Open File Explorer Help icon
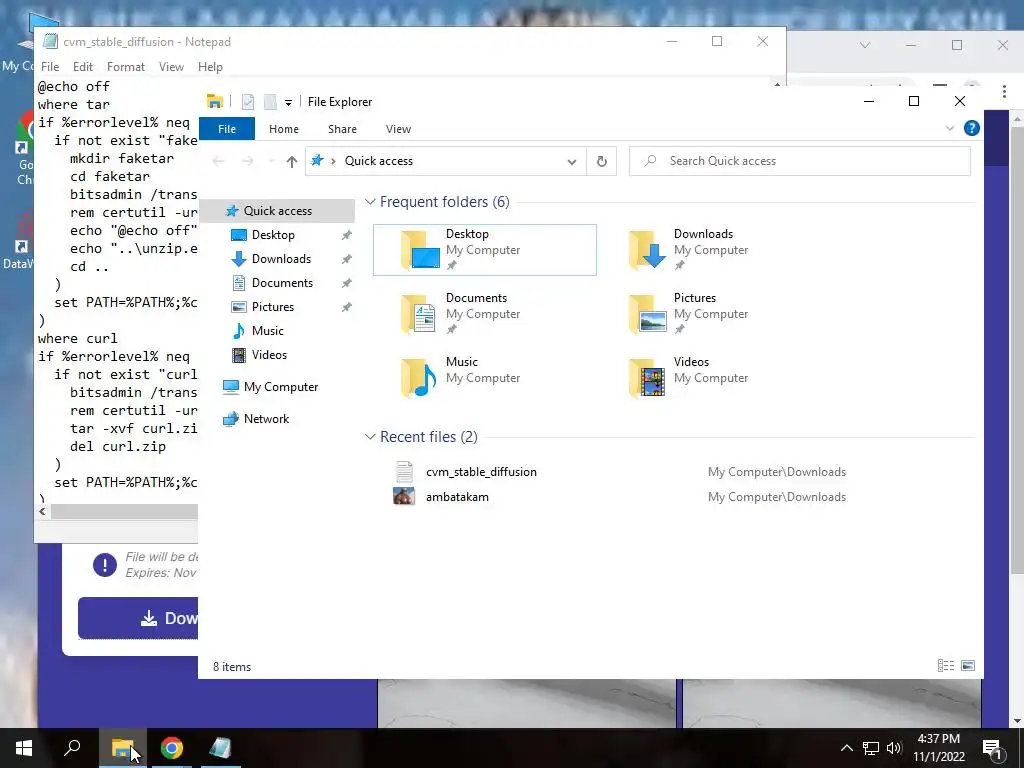Image resolution: width=1024 pixels, height=768 pixels. (971, 128)
